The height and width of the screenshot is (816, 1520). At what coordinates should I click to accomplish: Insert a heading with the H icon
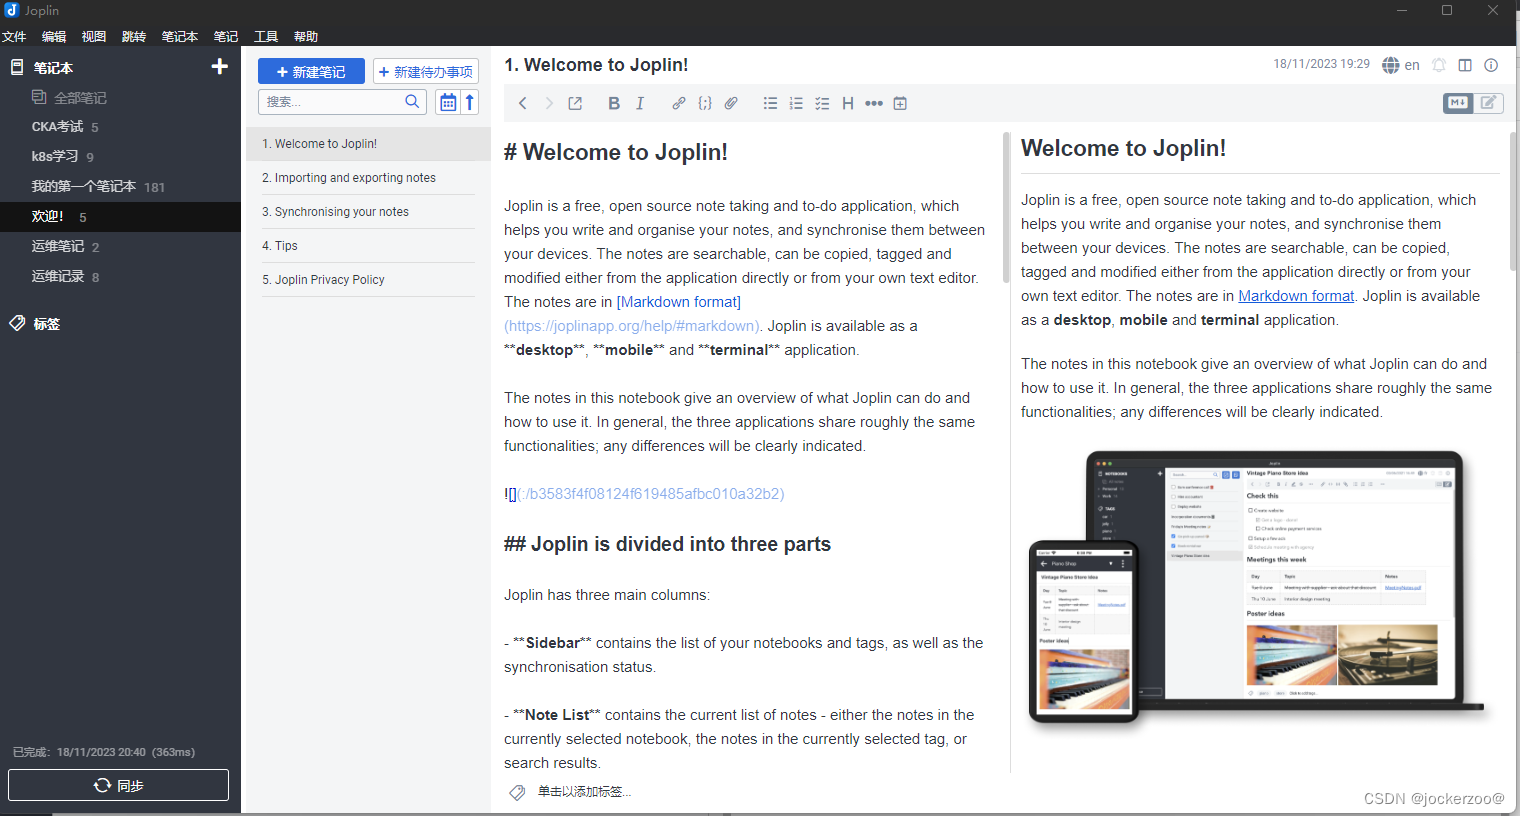[x=848, y=103]
